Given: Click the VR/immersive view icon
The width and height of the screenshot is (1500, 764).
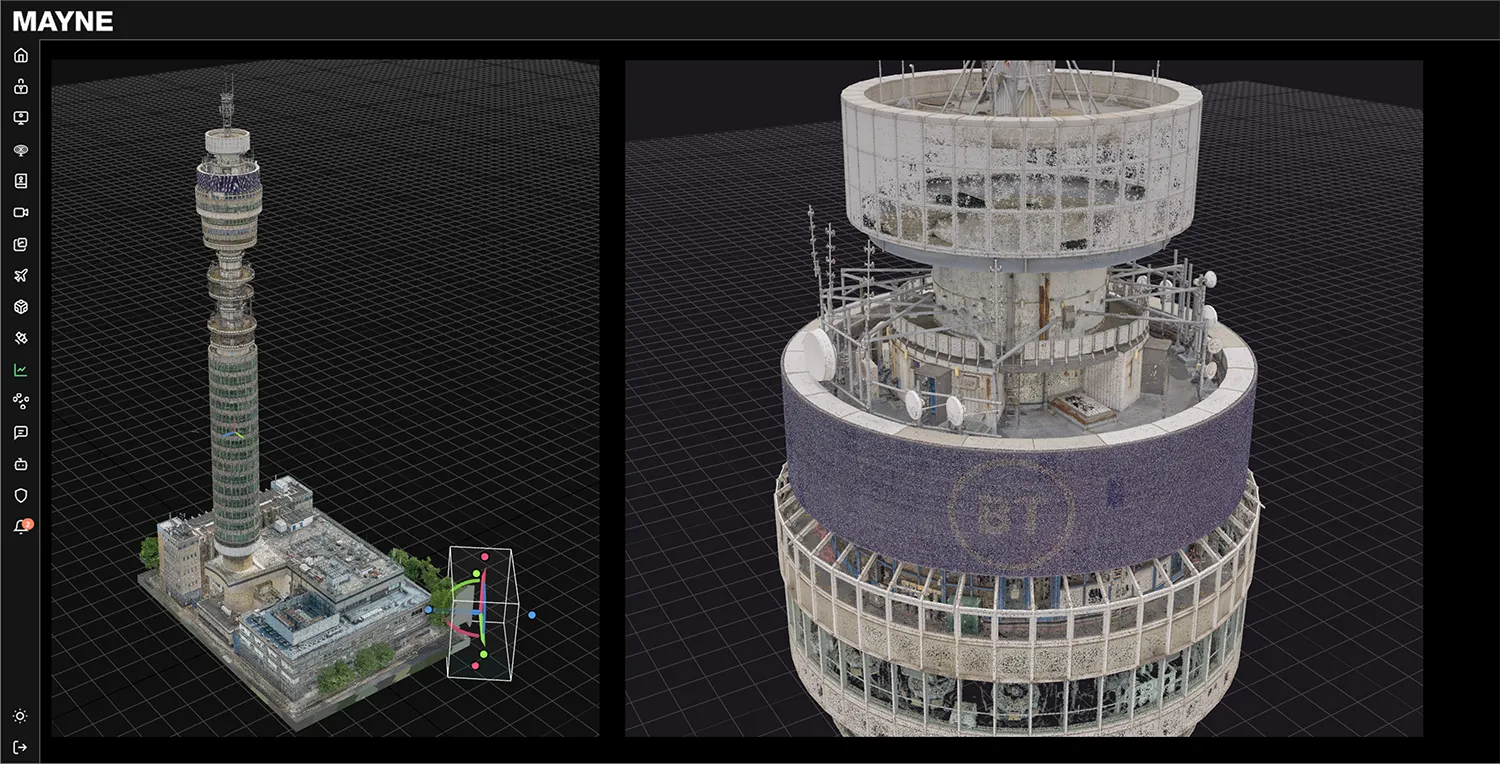Looking at the screenshot, I should [21, 149].
